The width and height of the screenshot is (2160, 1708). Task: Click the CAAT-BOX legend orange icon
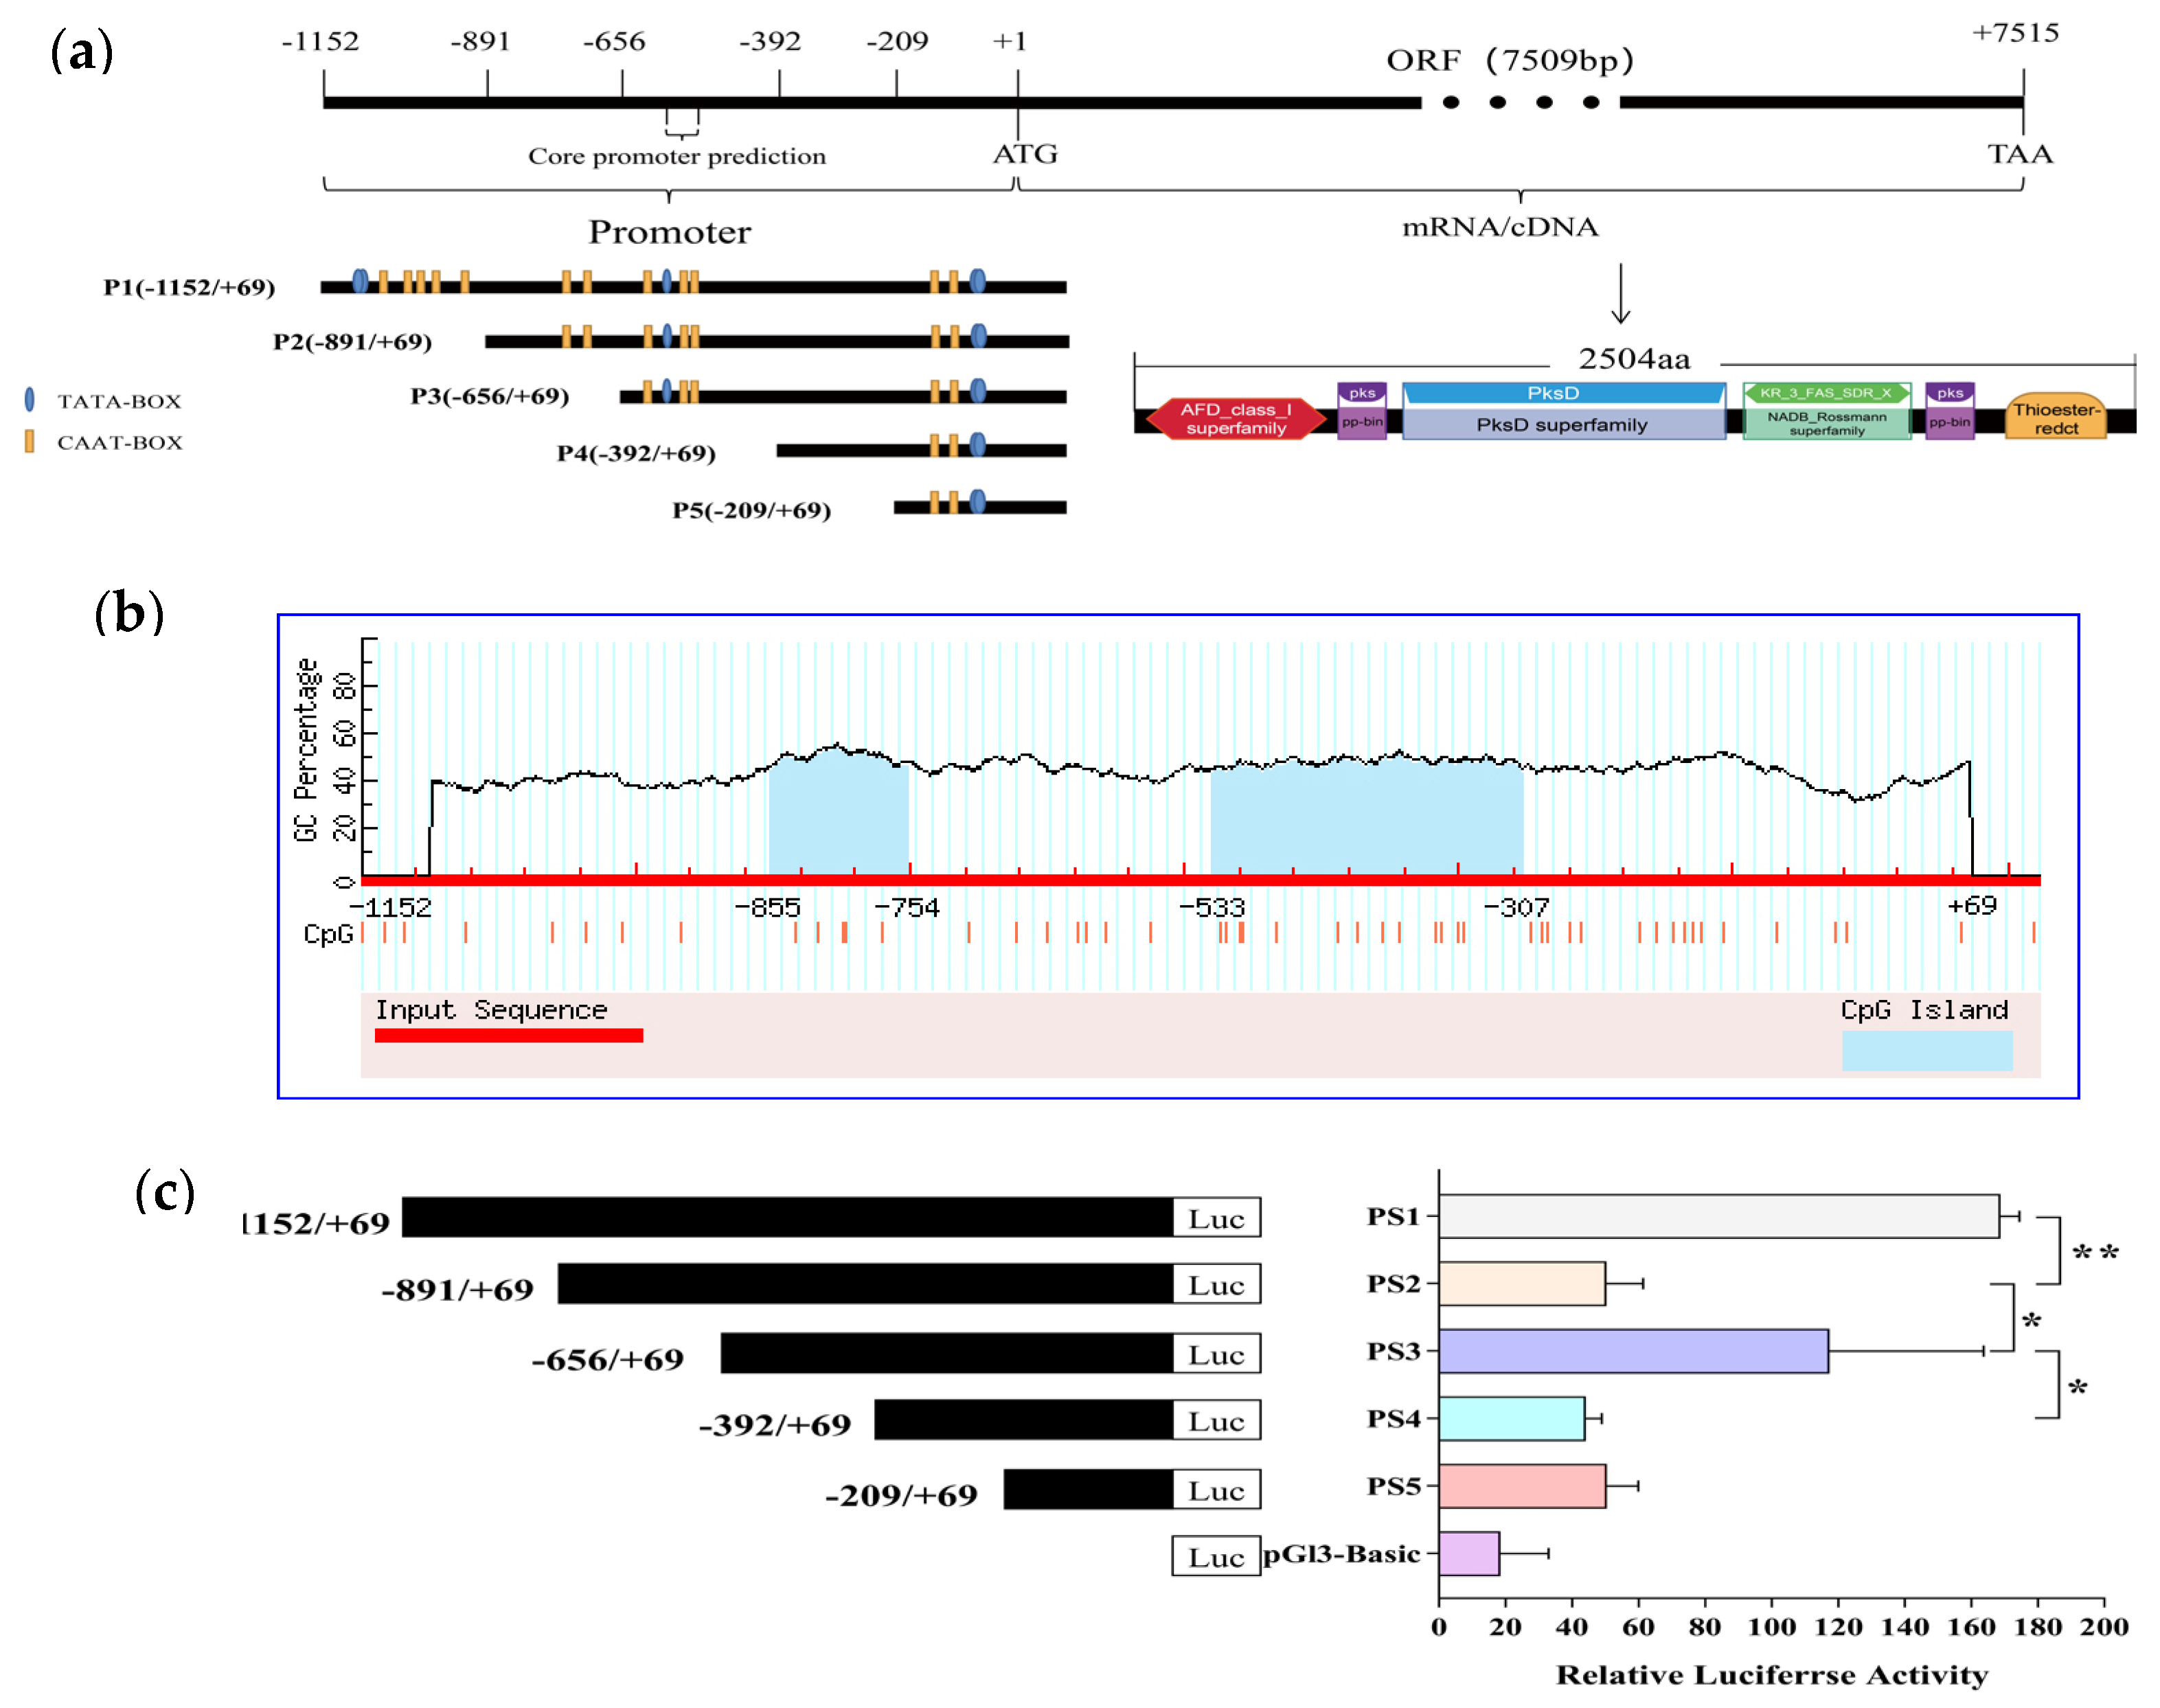[30, 441]
